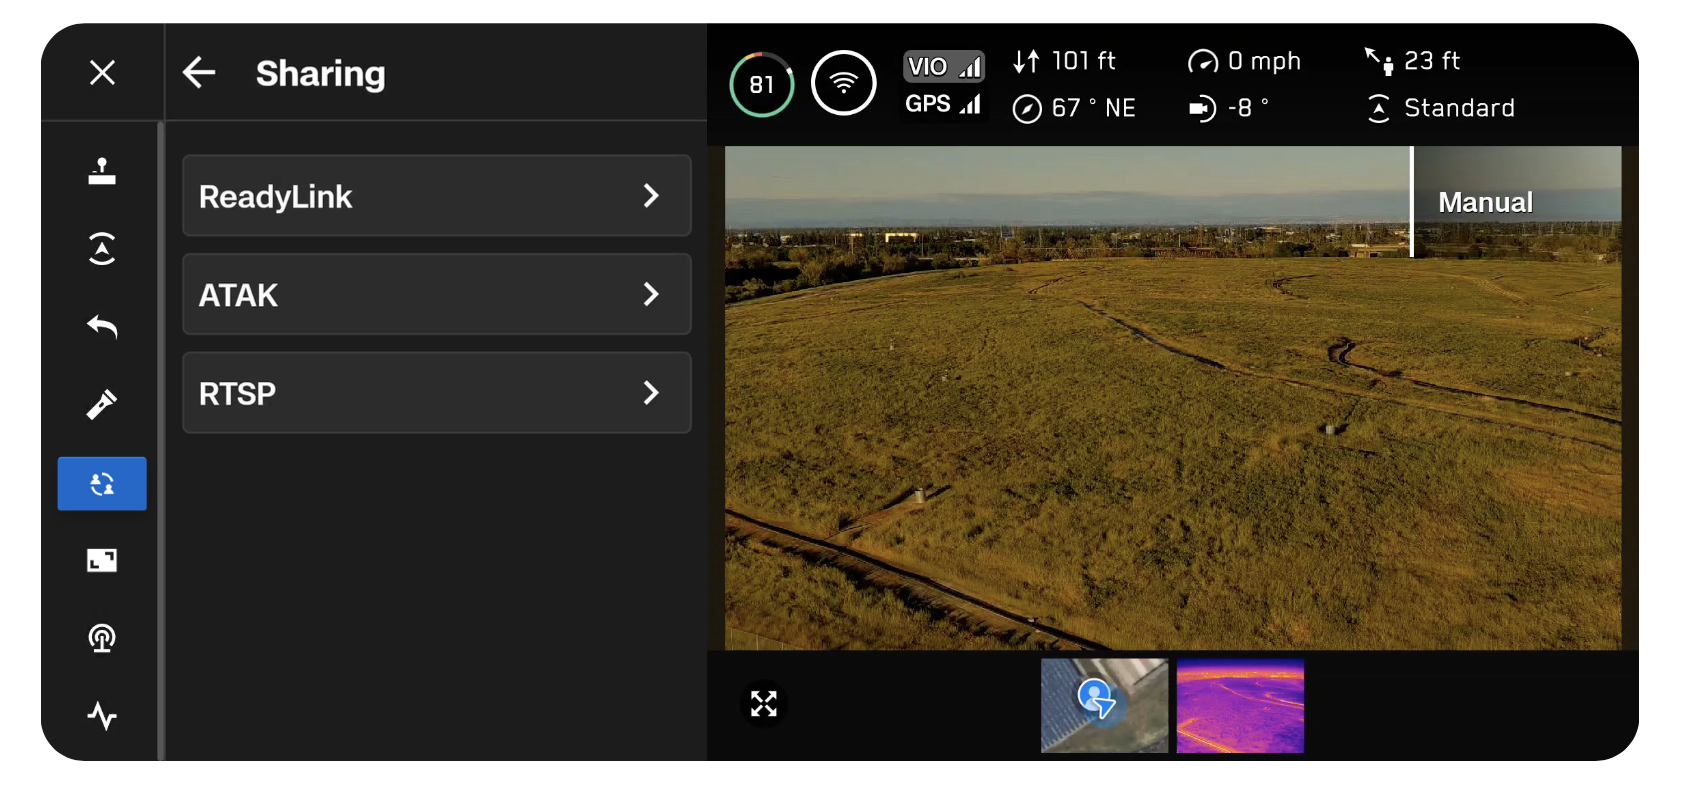Tap the Wi-Fi signal status icon
This screenshot has height=788, width=1682.
tap(843, 83)
